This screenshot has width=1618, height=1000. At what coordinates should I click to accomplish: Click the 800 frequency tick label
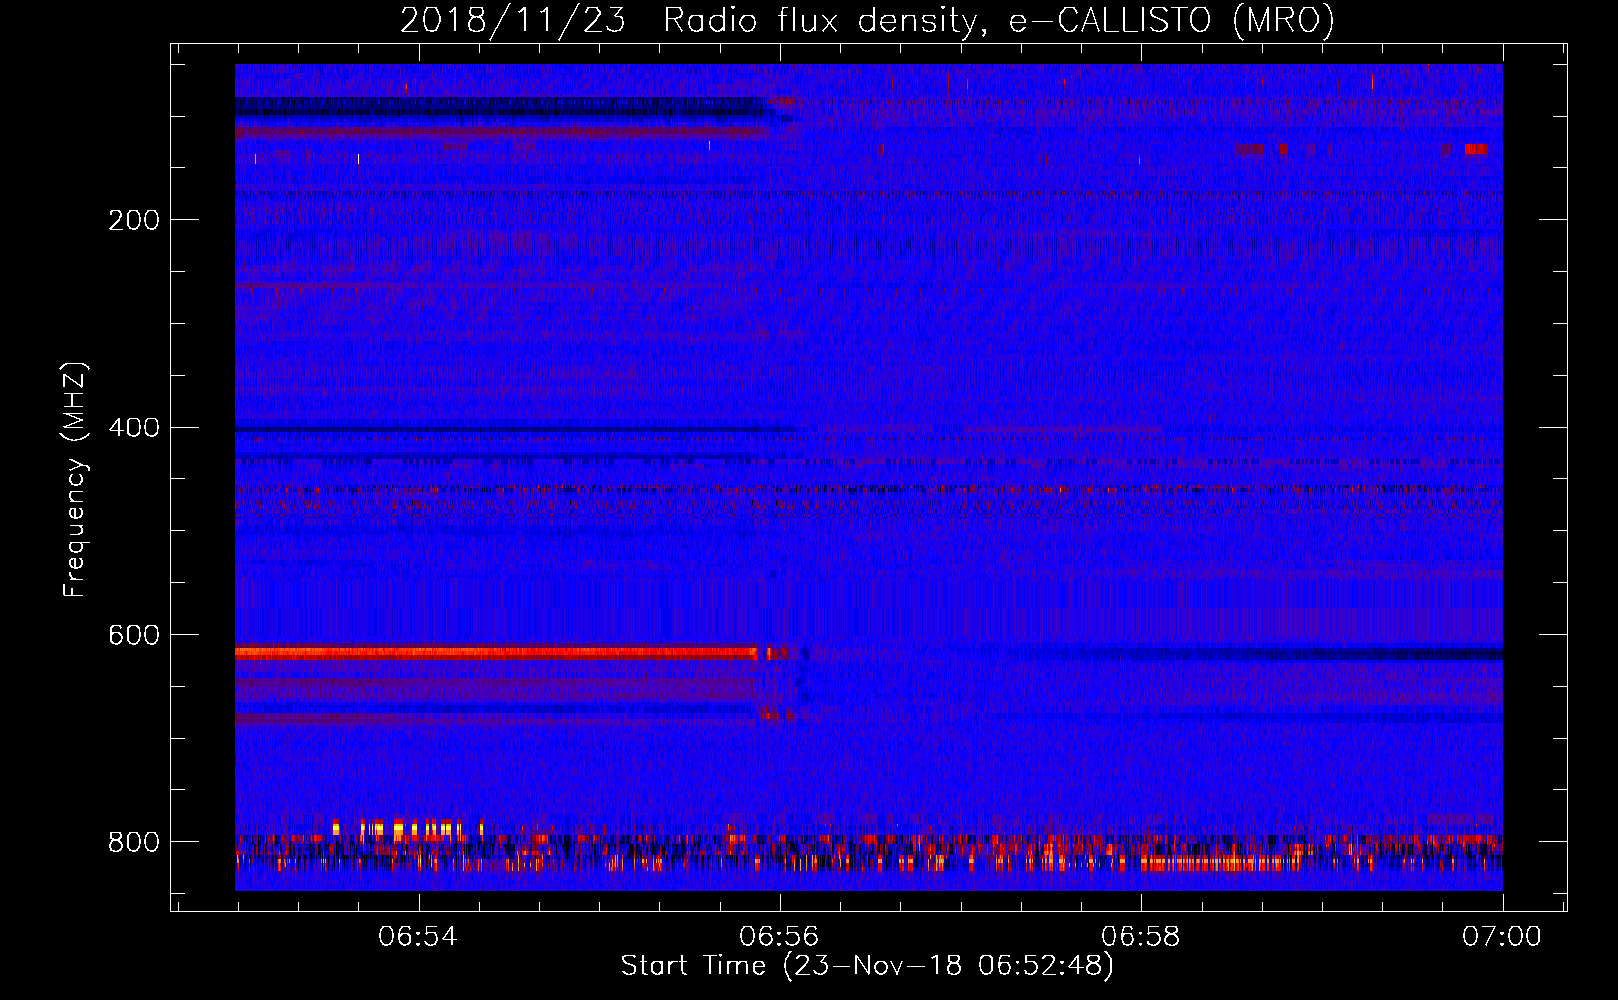(x=134, y=843)
